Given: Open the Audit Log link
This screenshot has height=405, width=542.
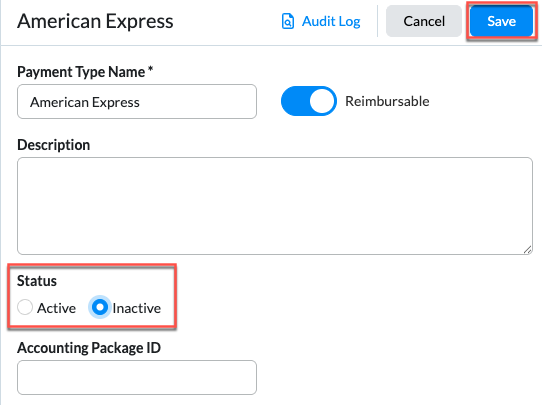Looking at the screenshot, I should pyautogui.click(x=331, y=21).
